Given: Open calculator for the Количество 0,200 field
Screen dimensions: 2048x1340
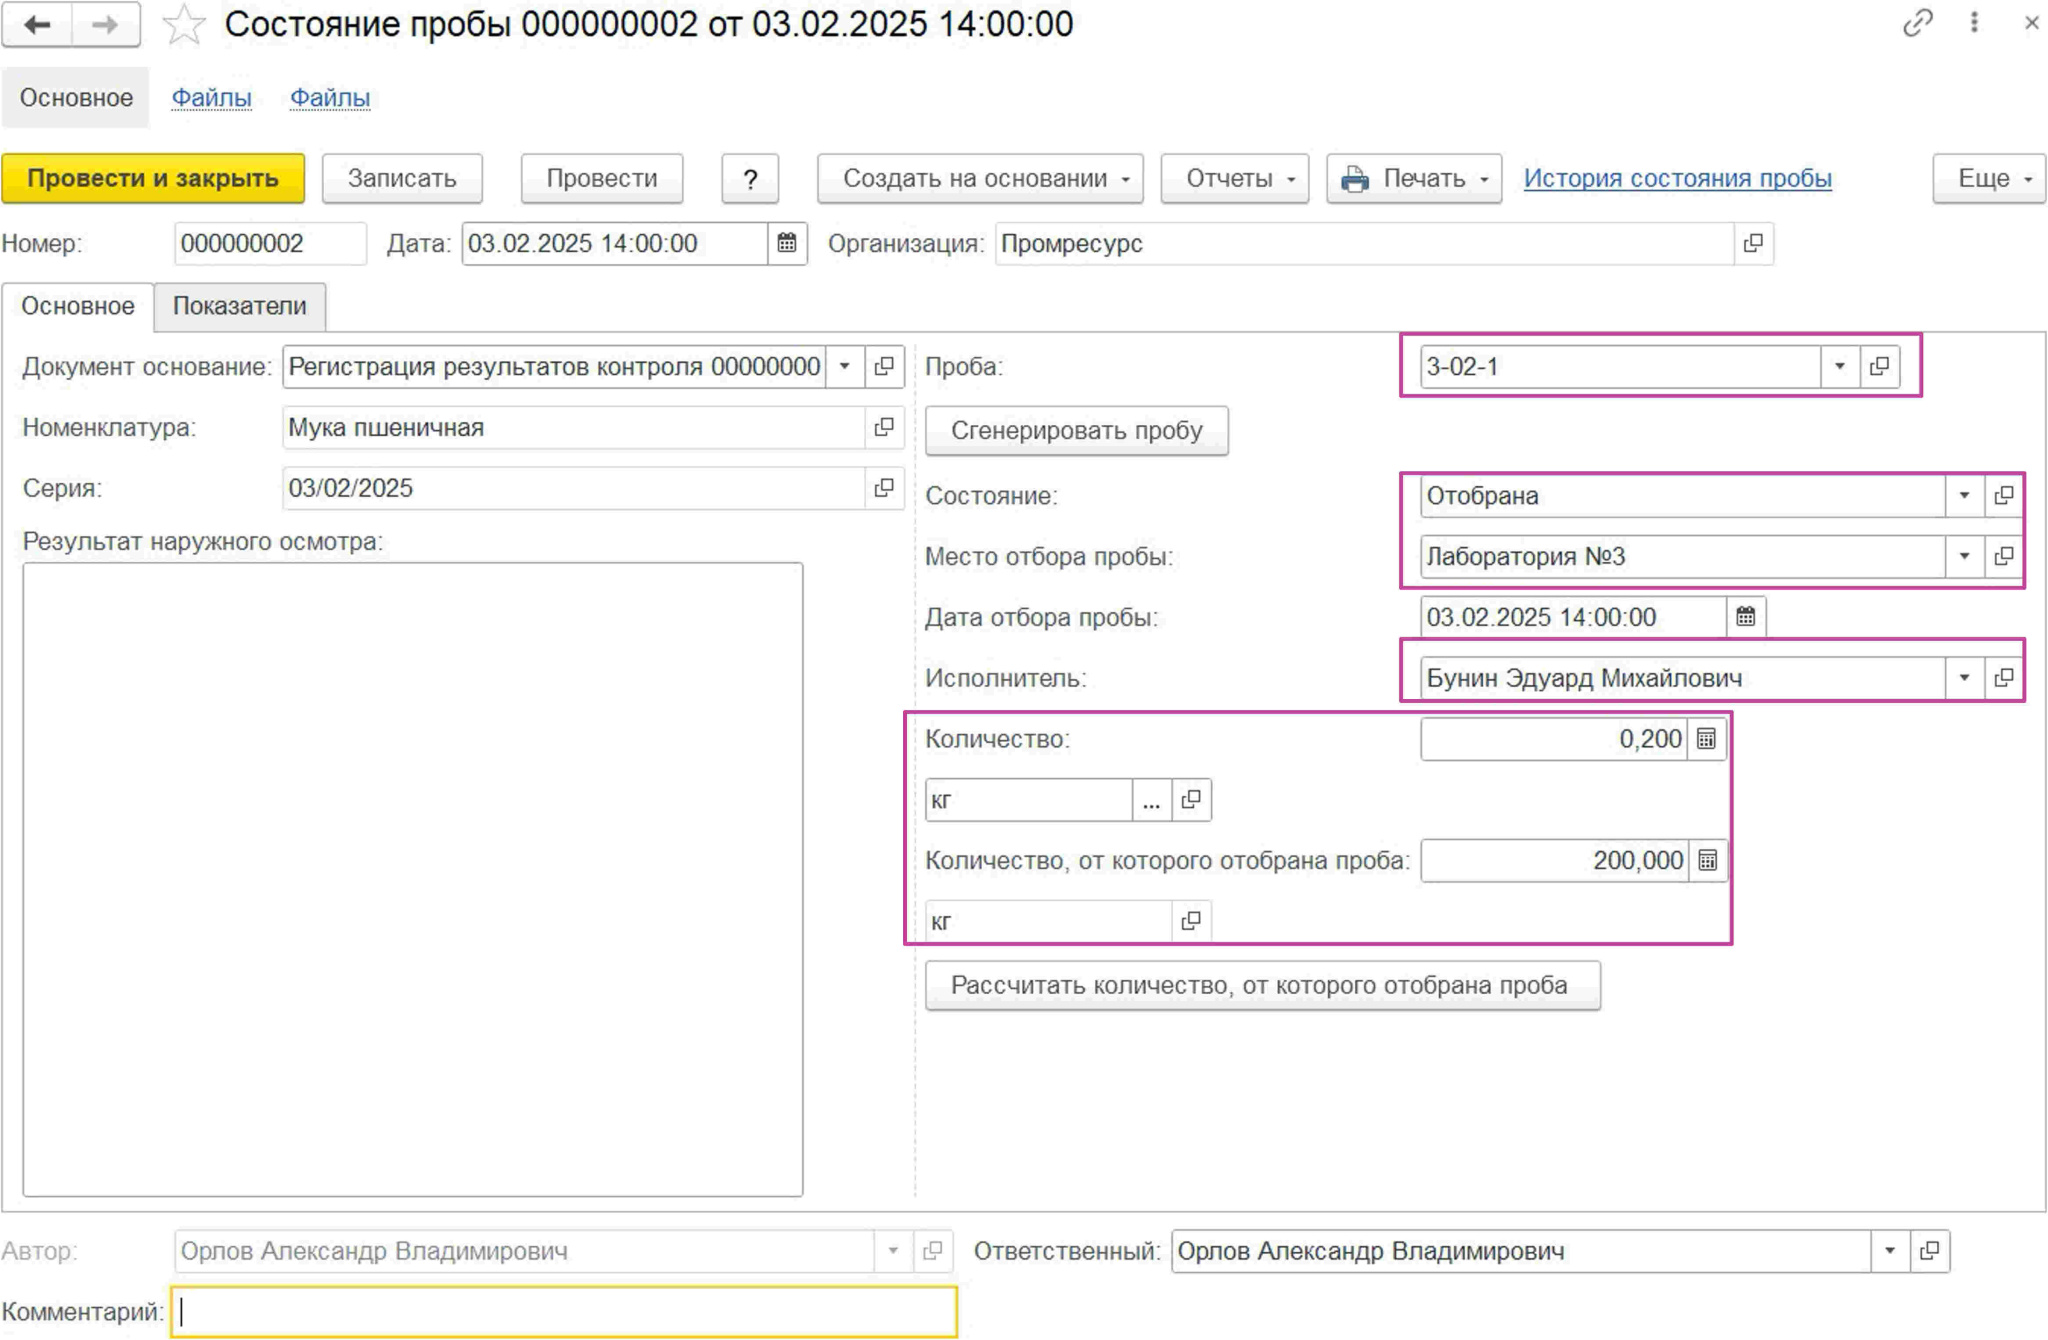Looking at the screenshot, I should tap(1707, 739).
